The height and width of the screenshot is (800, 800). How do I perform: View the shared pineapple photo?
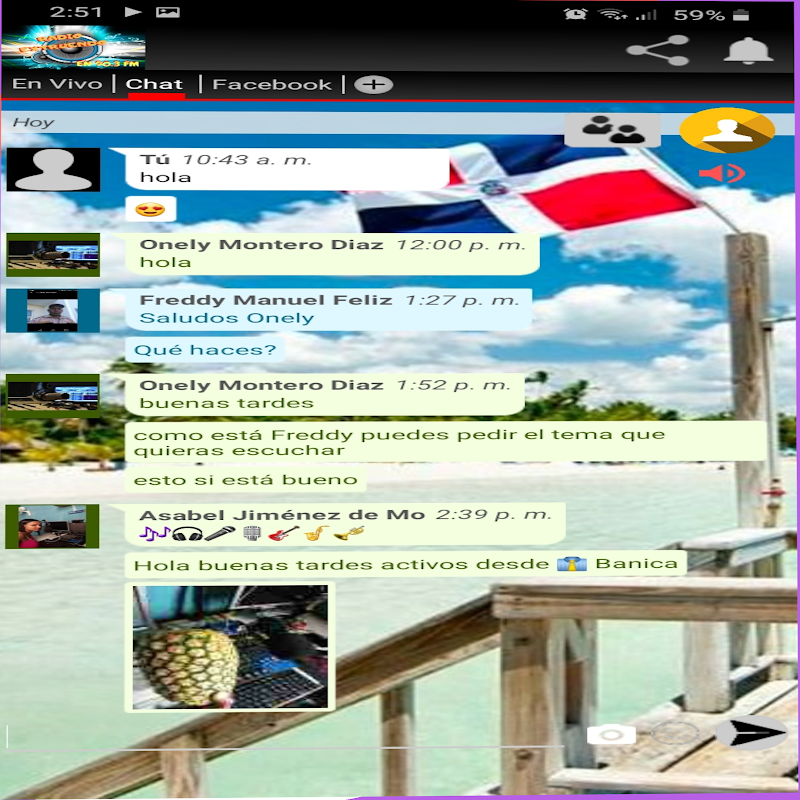[230, 646]
